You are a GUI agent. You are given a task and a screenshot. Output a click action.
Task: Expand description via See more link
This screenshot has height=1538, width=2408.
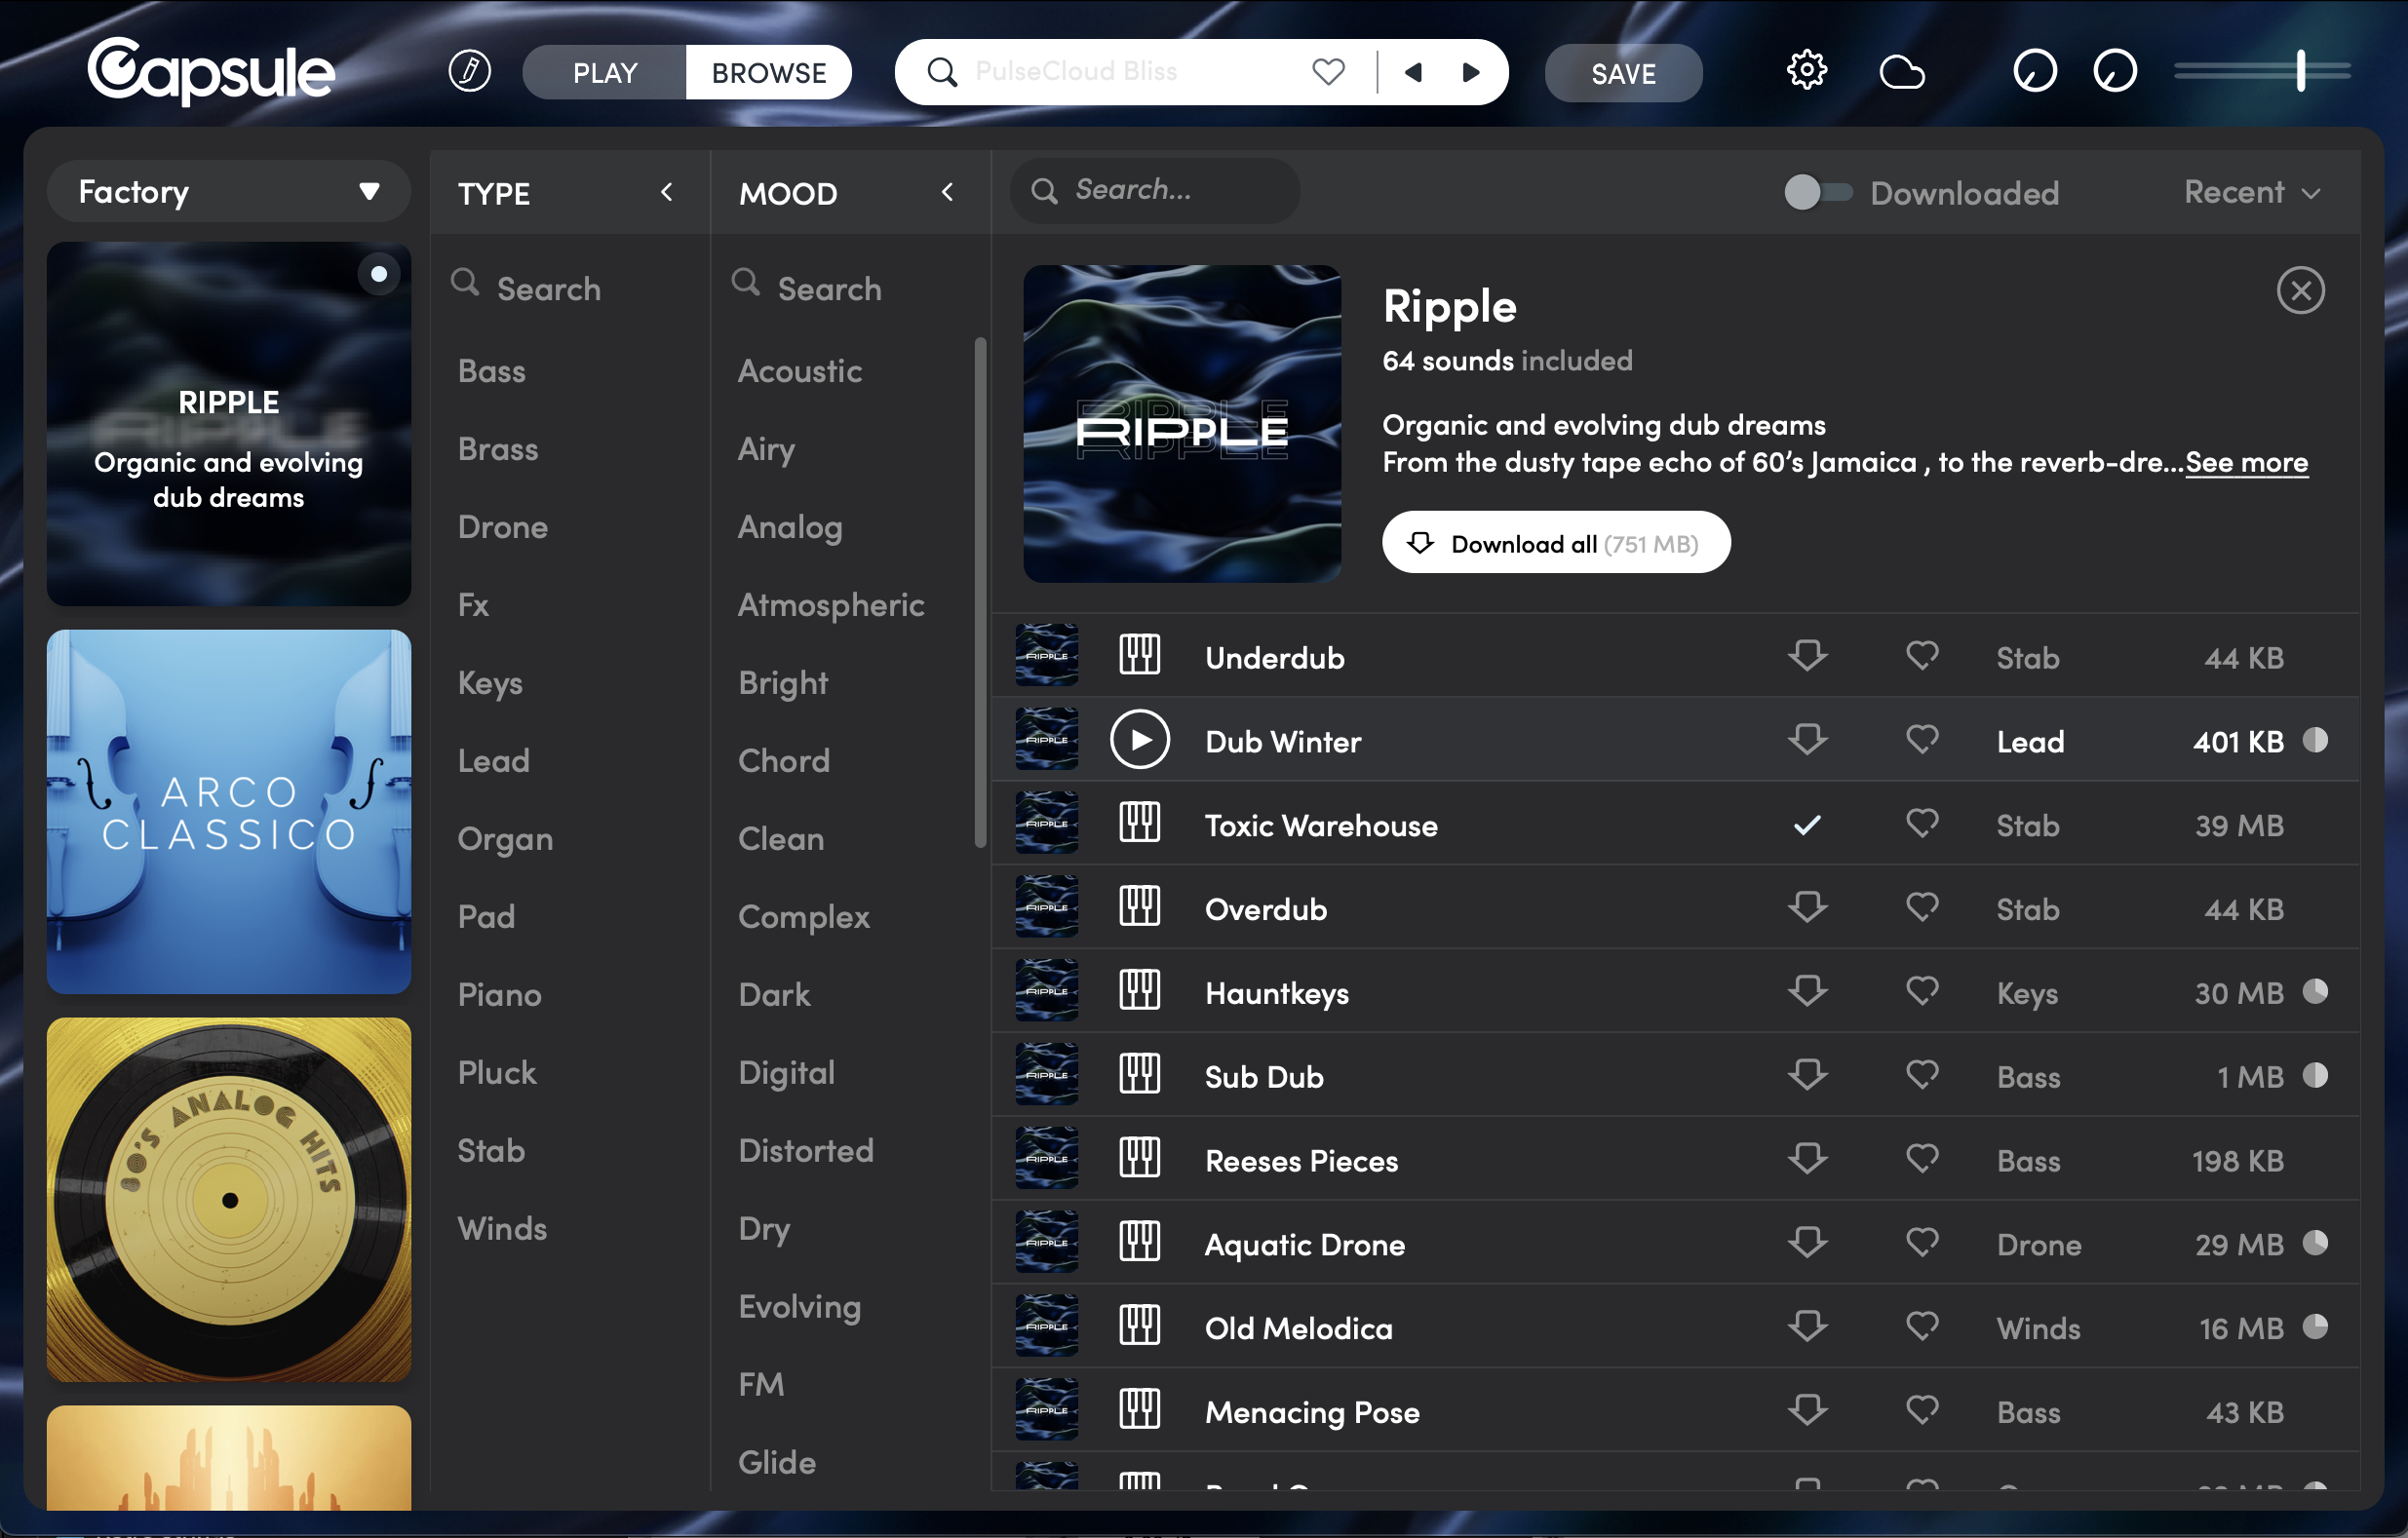pos(2246,462)
